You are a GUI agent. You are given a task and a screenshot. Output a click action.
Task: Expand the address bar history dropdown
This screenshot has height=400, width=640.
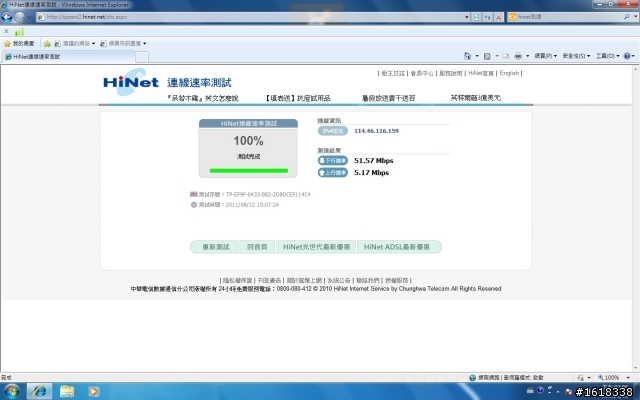[467, 17]
